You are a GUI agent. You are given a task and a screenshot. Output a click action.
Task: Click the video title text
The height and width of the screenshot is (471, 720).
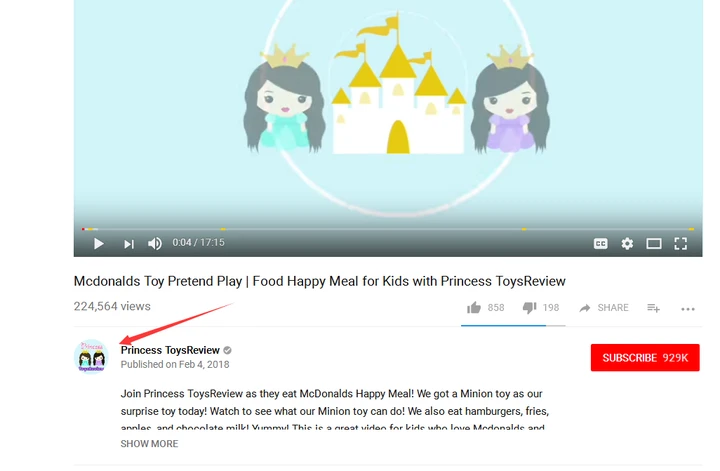pyautogui.click(x=320, y=281)
